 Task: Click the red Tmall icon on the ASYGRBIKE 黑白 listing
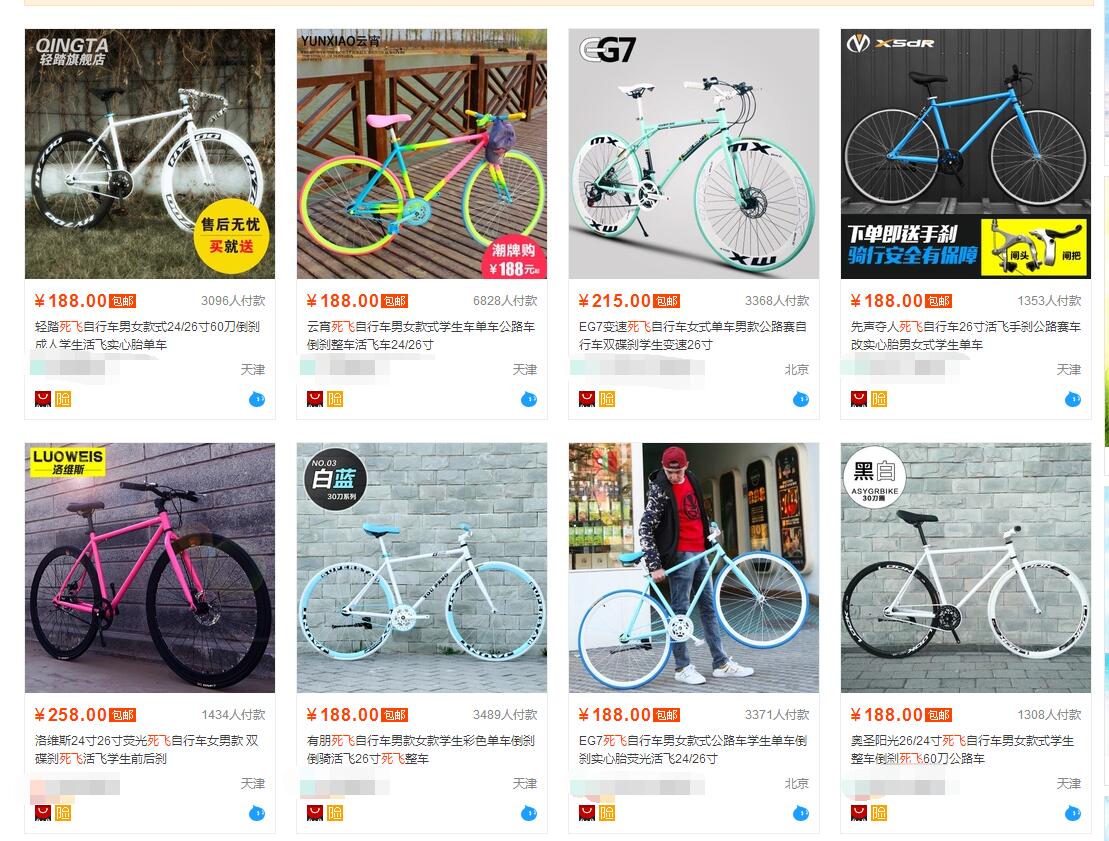(859, 813)
